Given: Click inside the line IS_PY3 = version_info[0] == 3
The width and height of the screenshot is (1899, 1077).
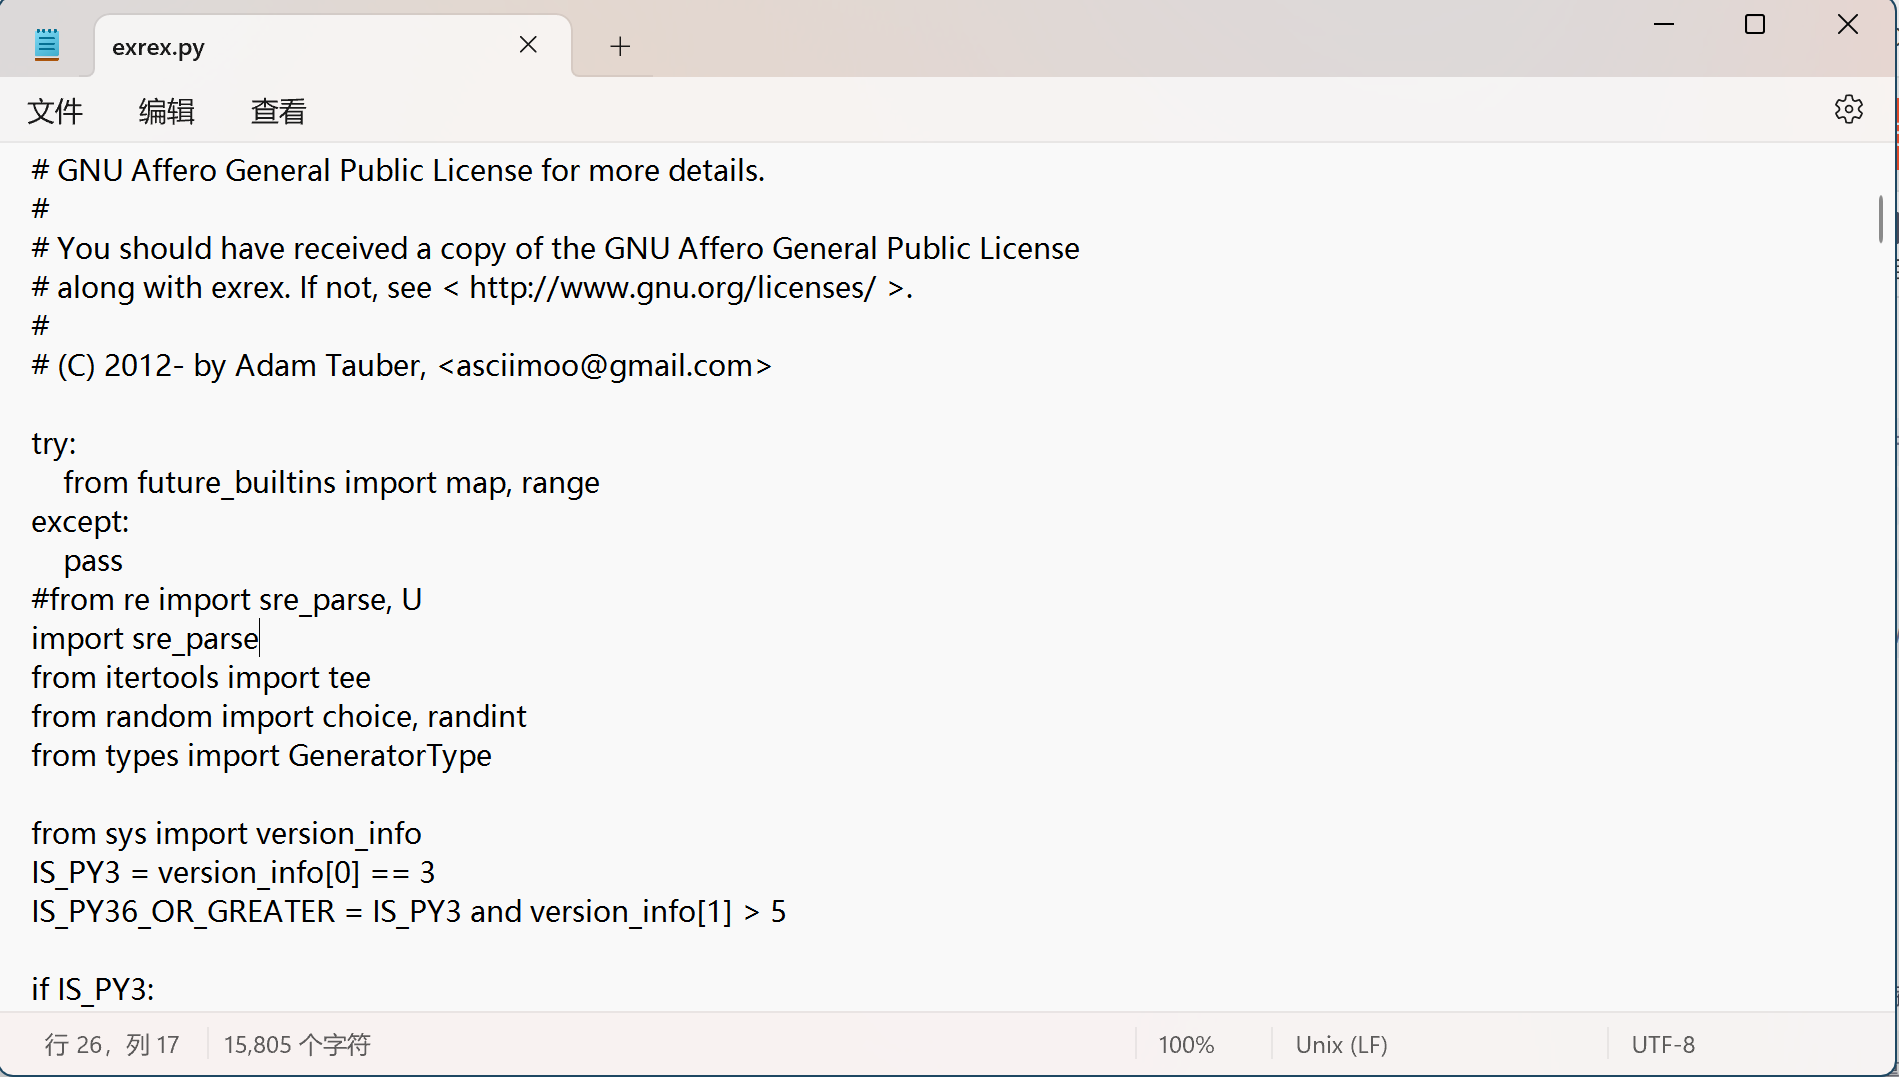Looking at the screenshot, I should click(232, 871).
